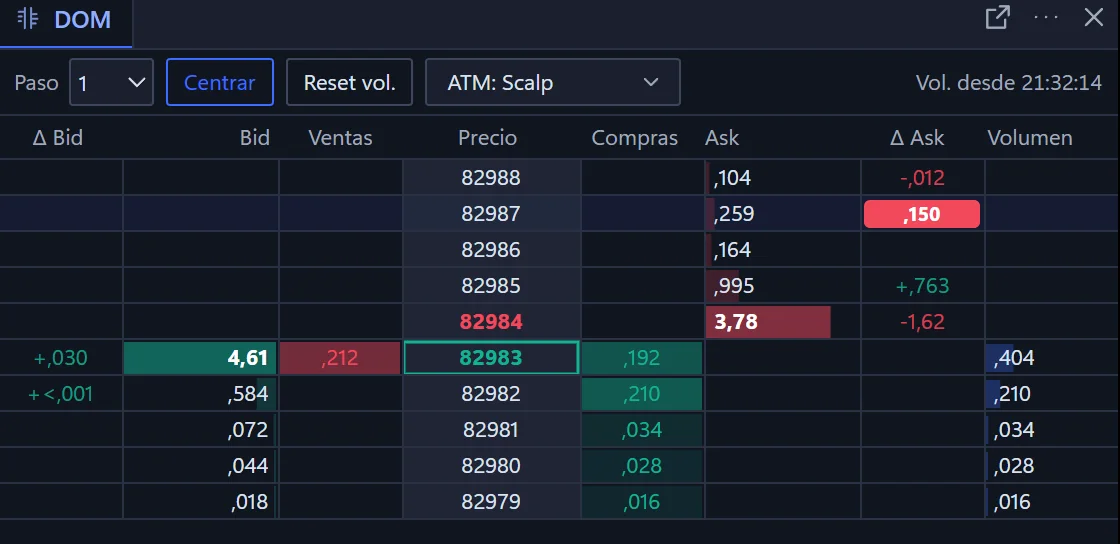The width and height of the screenshot is (1120, 544).
Task: Click the Centrar button
Action: pyautogui.click(x=220, y=82)
